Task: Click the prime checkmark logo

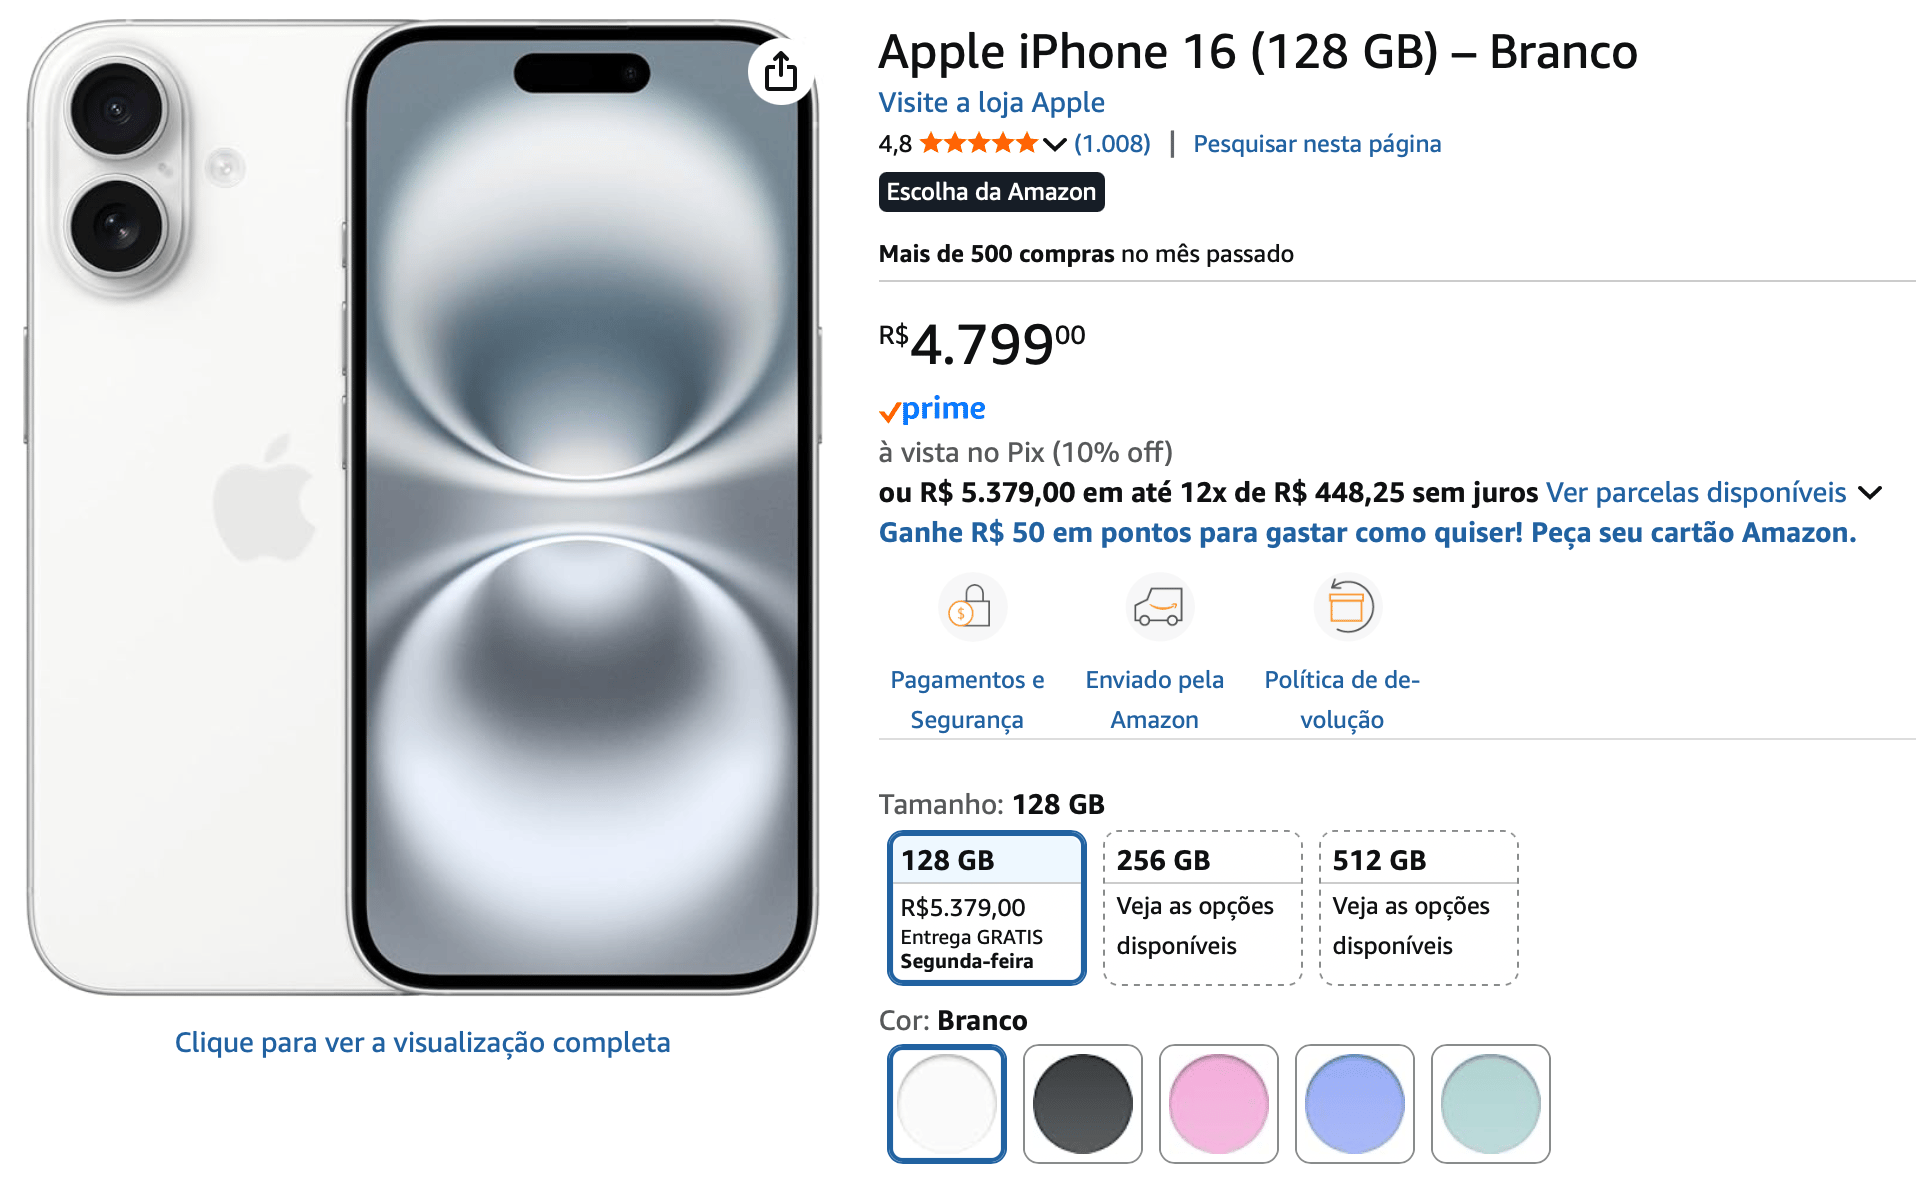Action: [932, 409]
